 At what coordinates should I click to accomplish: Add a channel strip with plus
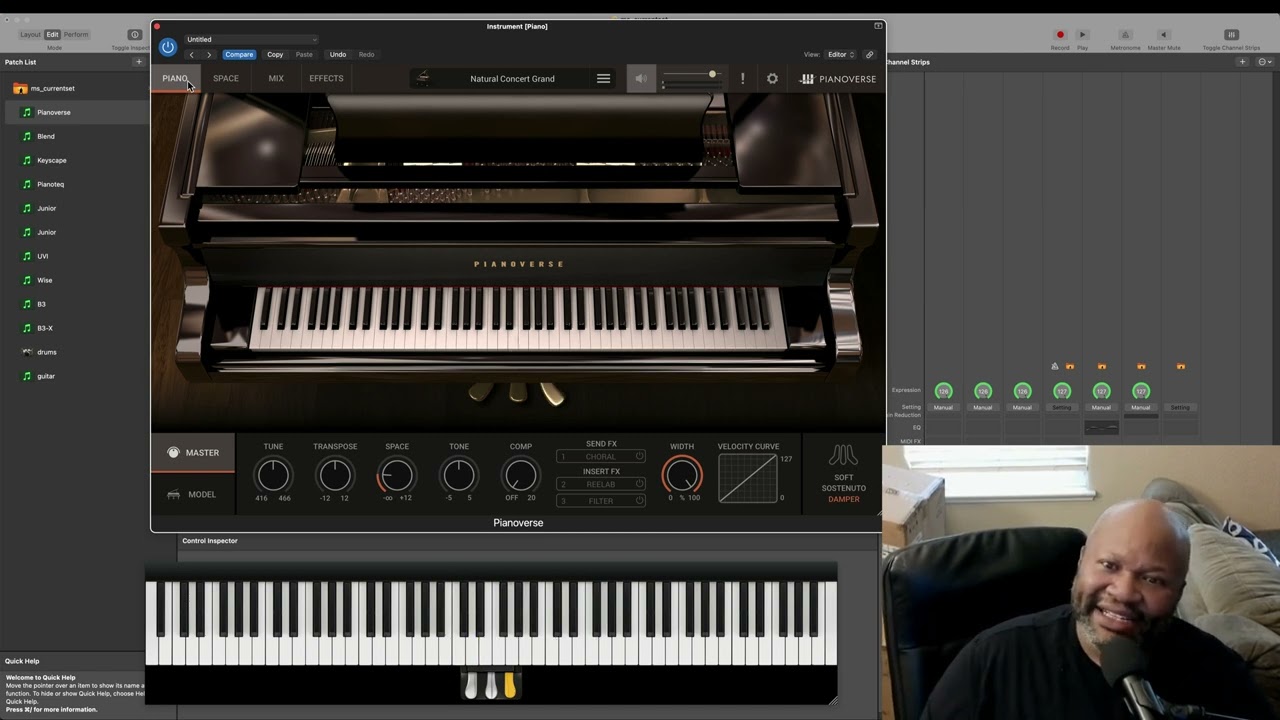(x=1242, y=62)
